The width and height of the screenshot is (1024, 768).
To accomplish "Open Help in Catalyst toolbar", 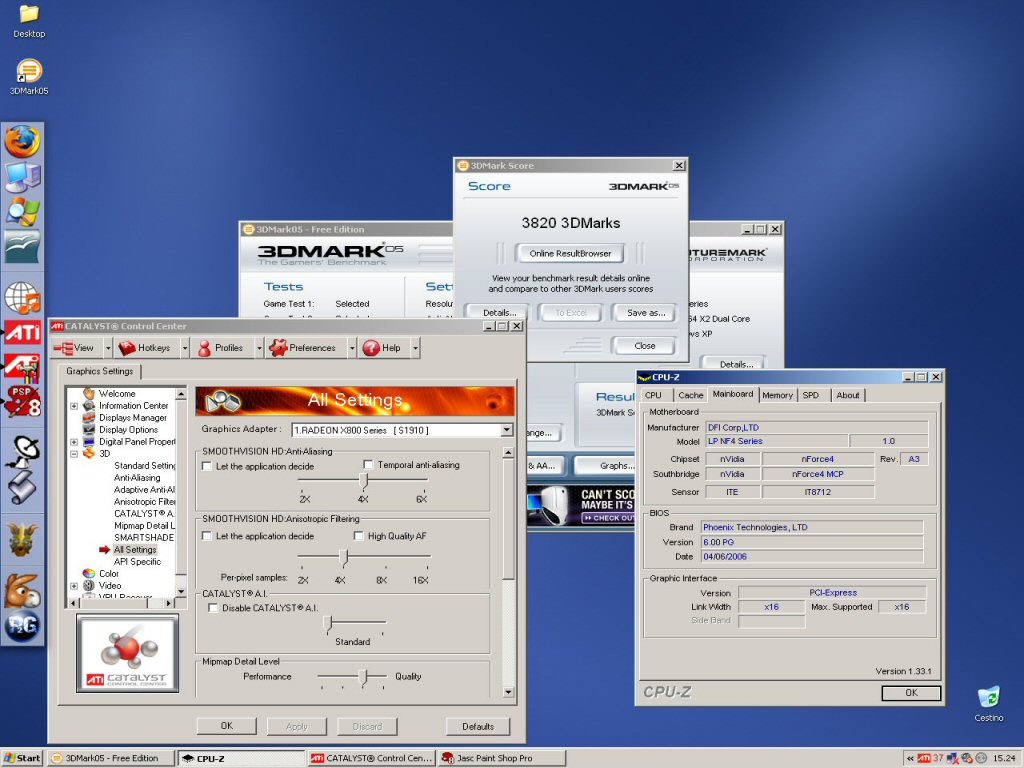I will pos(382,348).
